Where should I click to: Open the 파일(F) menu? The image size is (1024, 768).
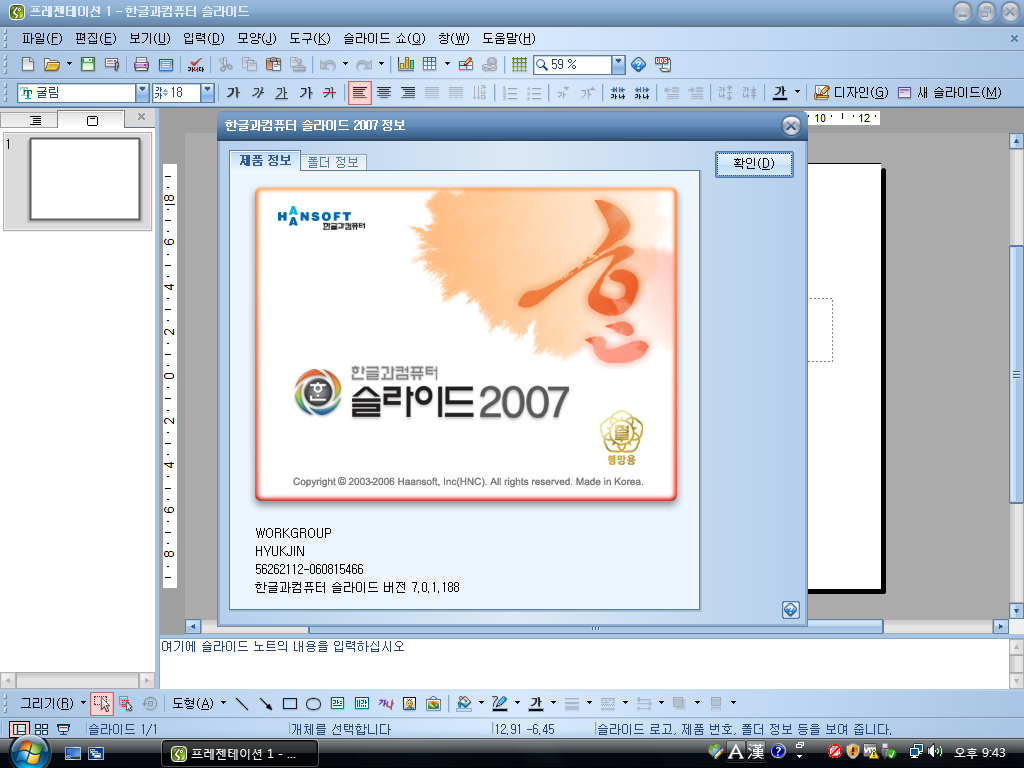[x=42, y=39]
